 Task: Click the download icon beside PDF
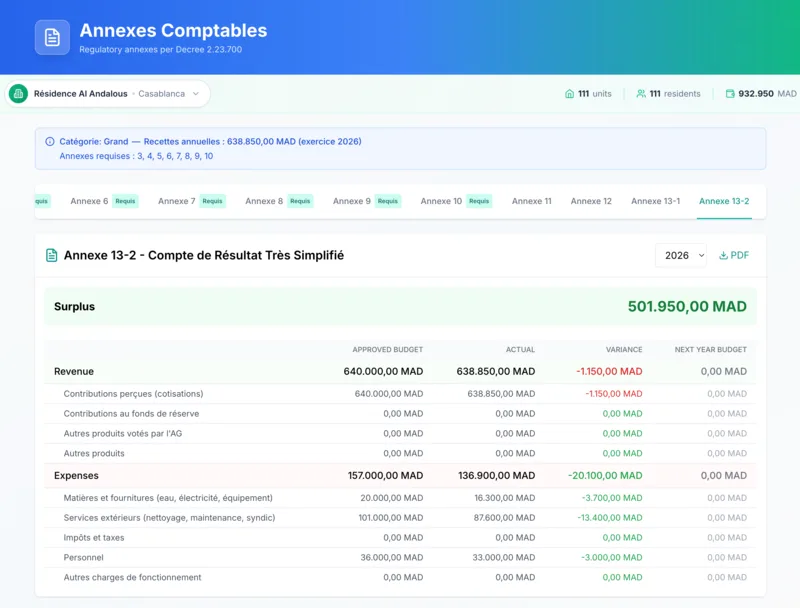[723, 255]
